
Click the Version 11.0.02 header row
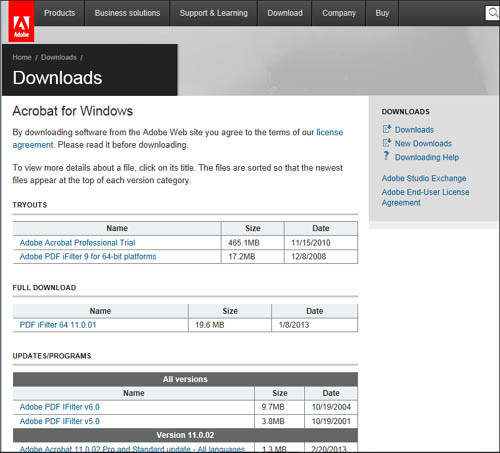pyautogui.click(x=185, y=435)
